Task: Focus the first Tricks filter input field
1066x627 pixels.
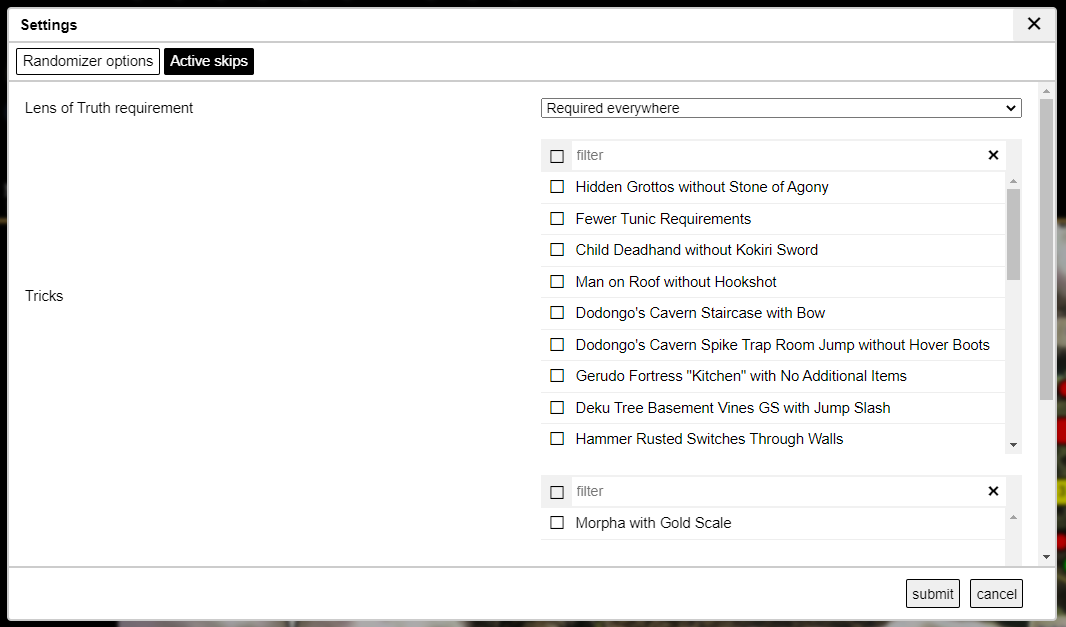Action: [775, 155]
